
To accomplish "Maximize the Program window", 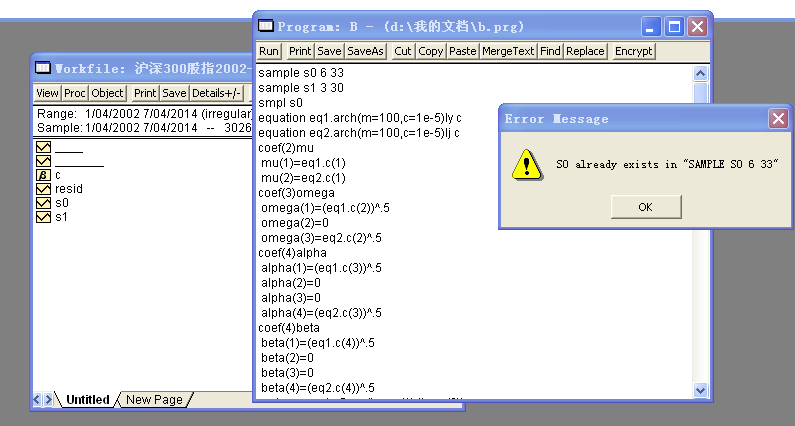I will coord(674,26).
